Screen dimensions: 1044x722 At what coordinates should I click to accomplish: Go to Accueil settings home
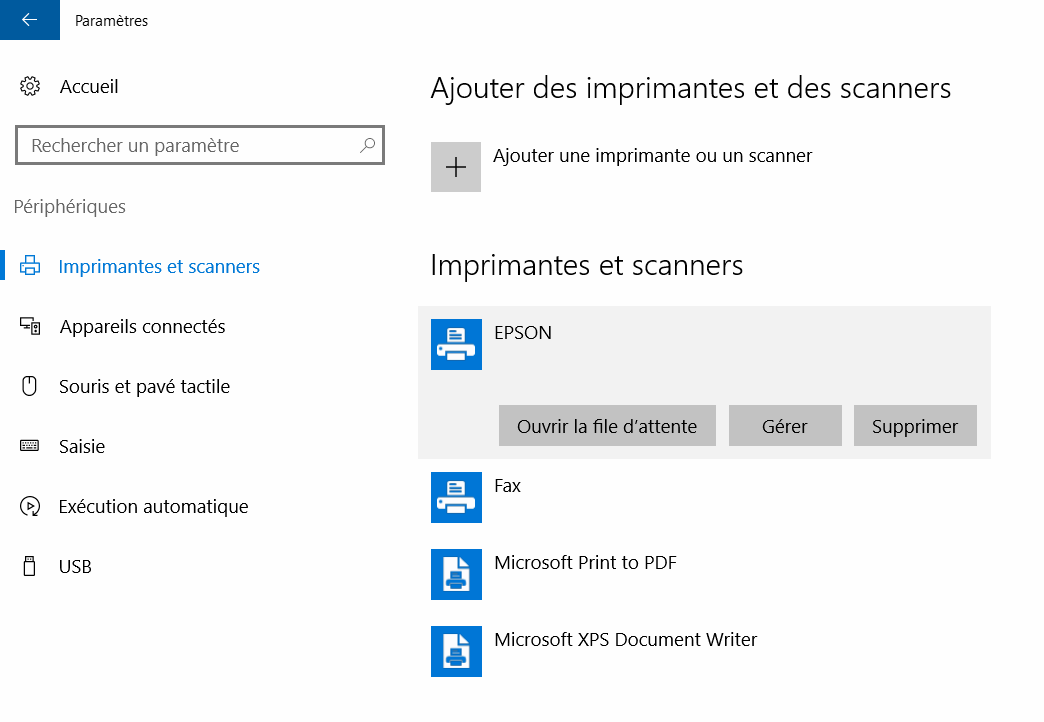89,87
